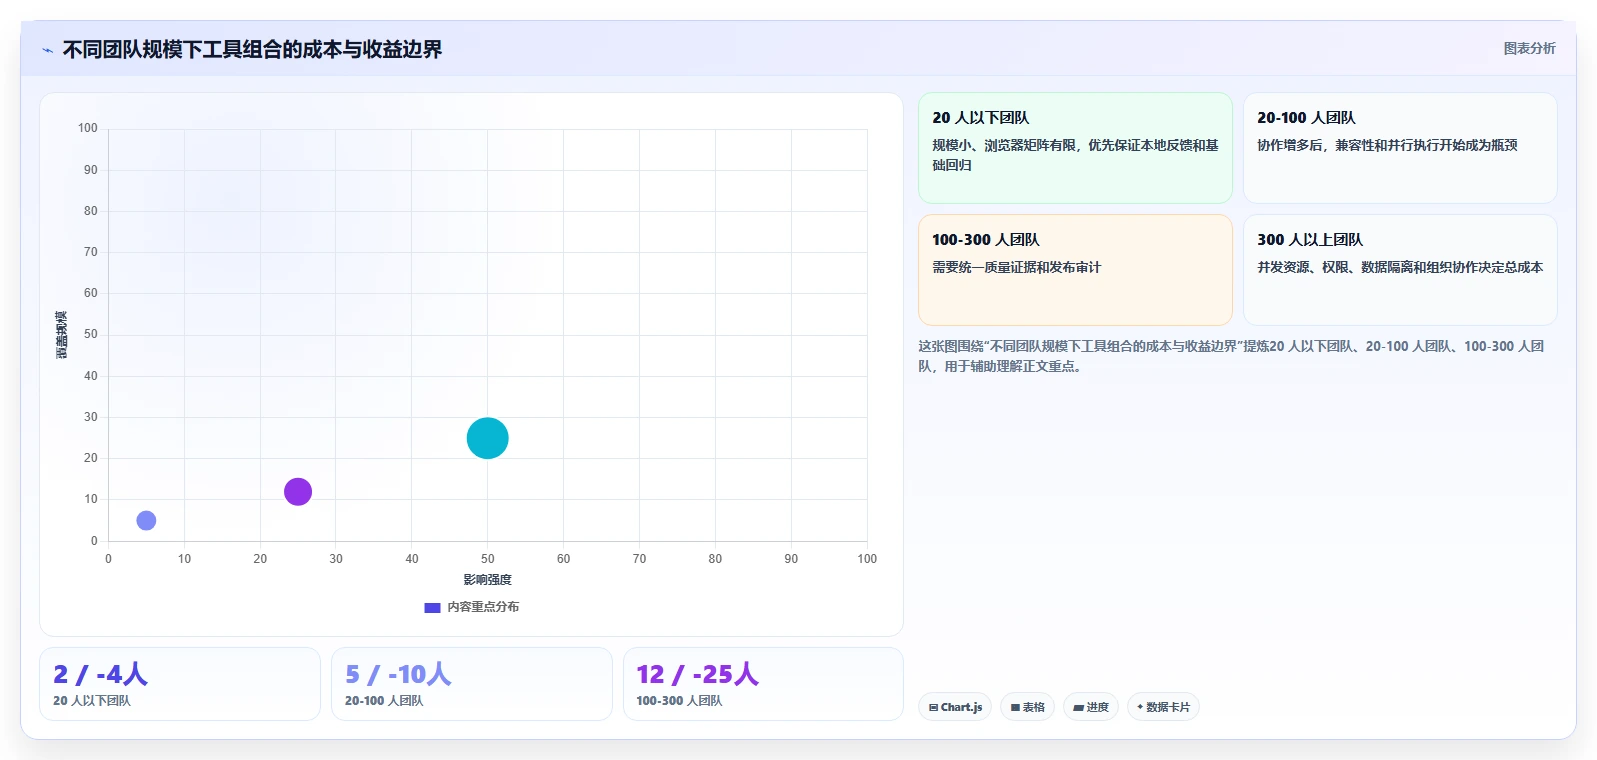Select the 表格 tag
This screenshot has width=1597, height=760.
click(1027, 707)
